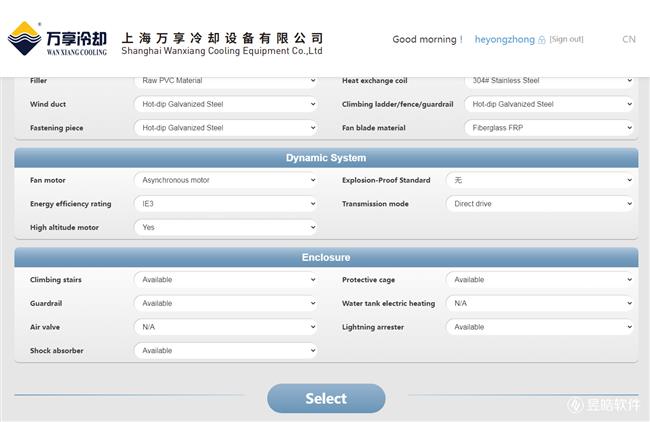Click the lock icon beside username
Viewport: 650px width, 422px height.
click(542, 40)
